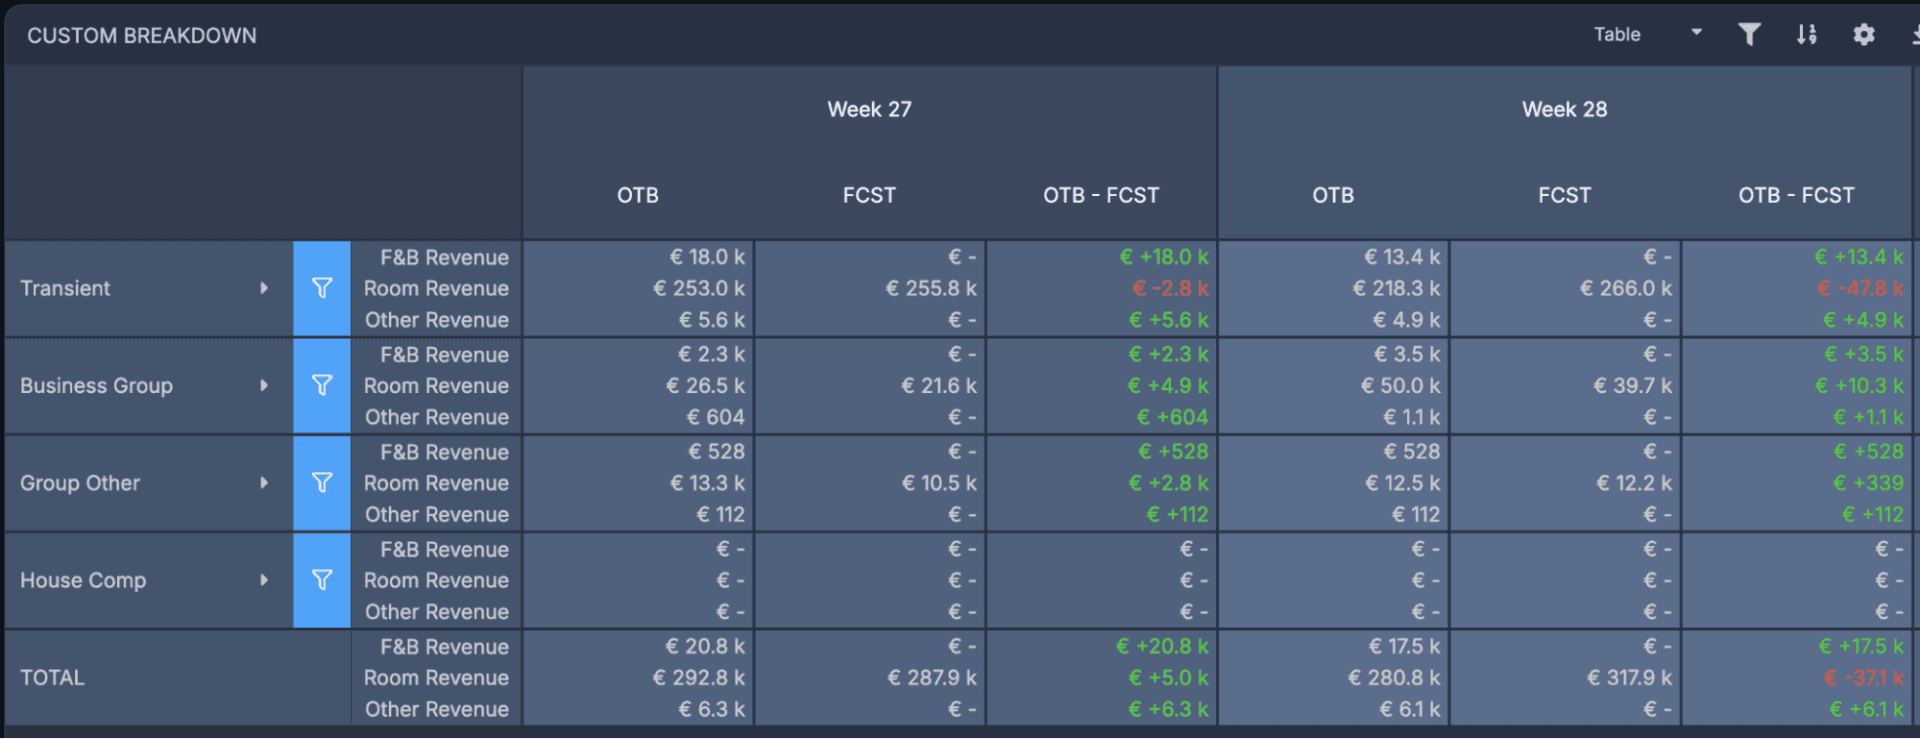Open the filter icon in the header toolbar
1920x739 pixels.
1749,35
